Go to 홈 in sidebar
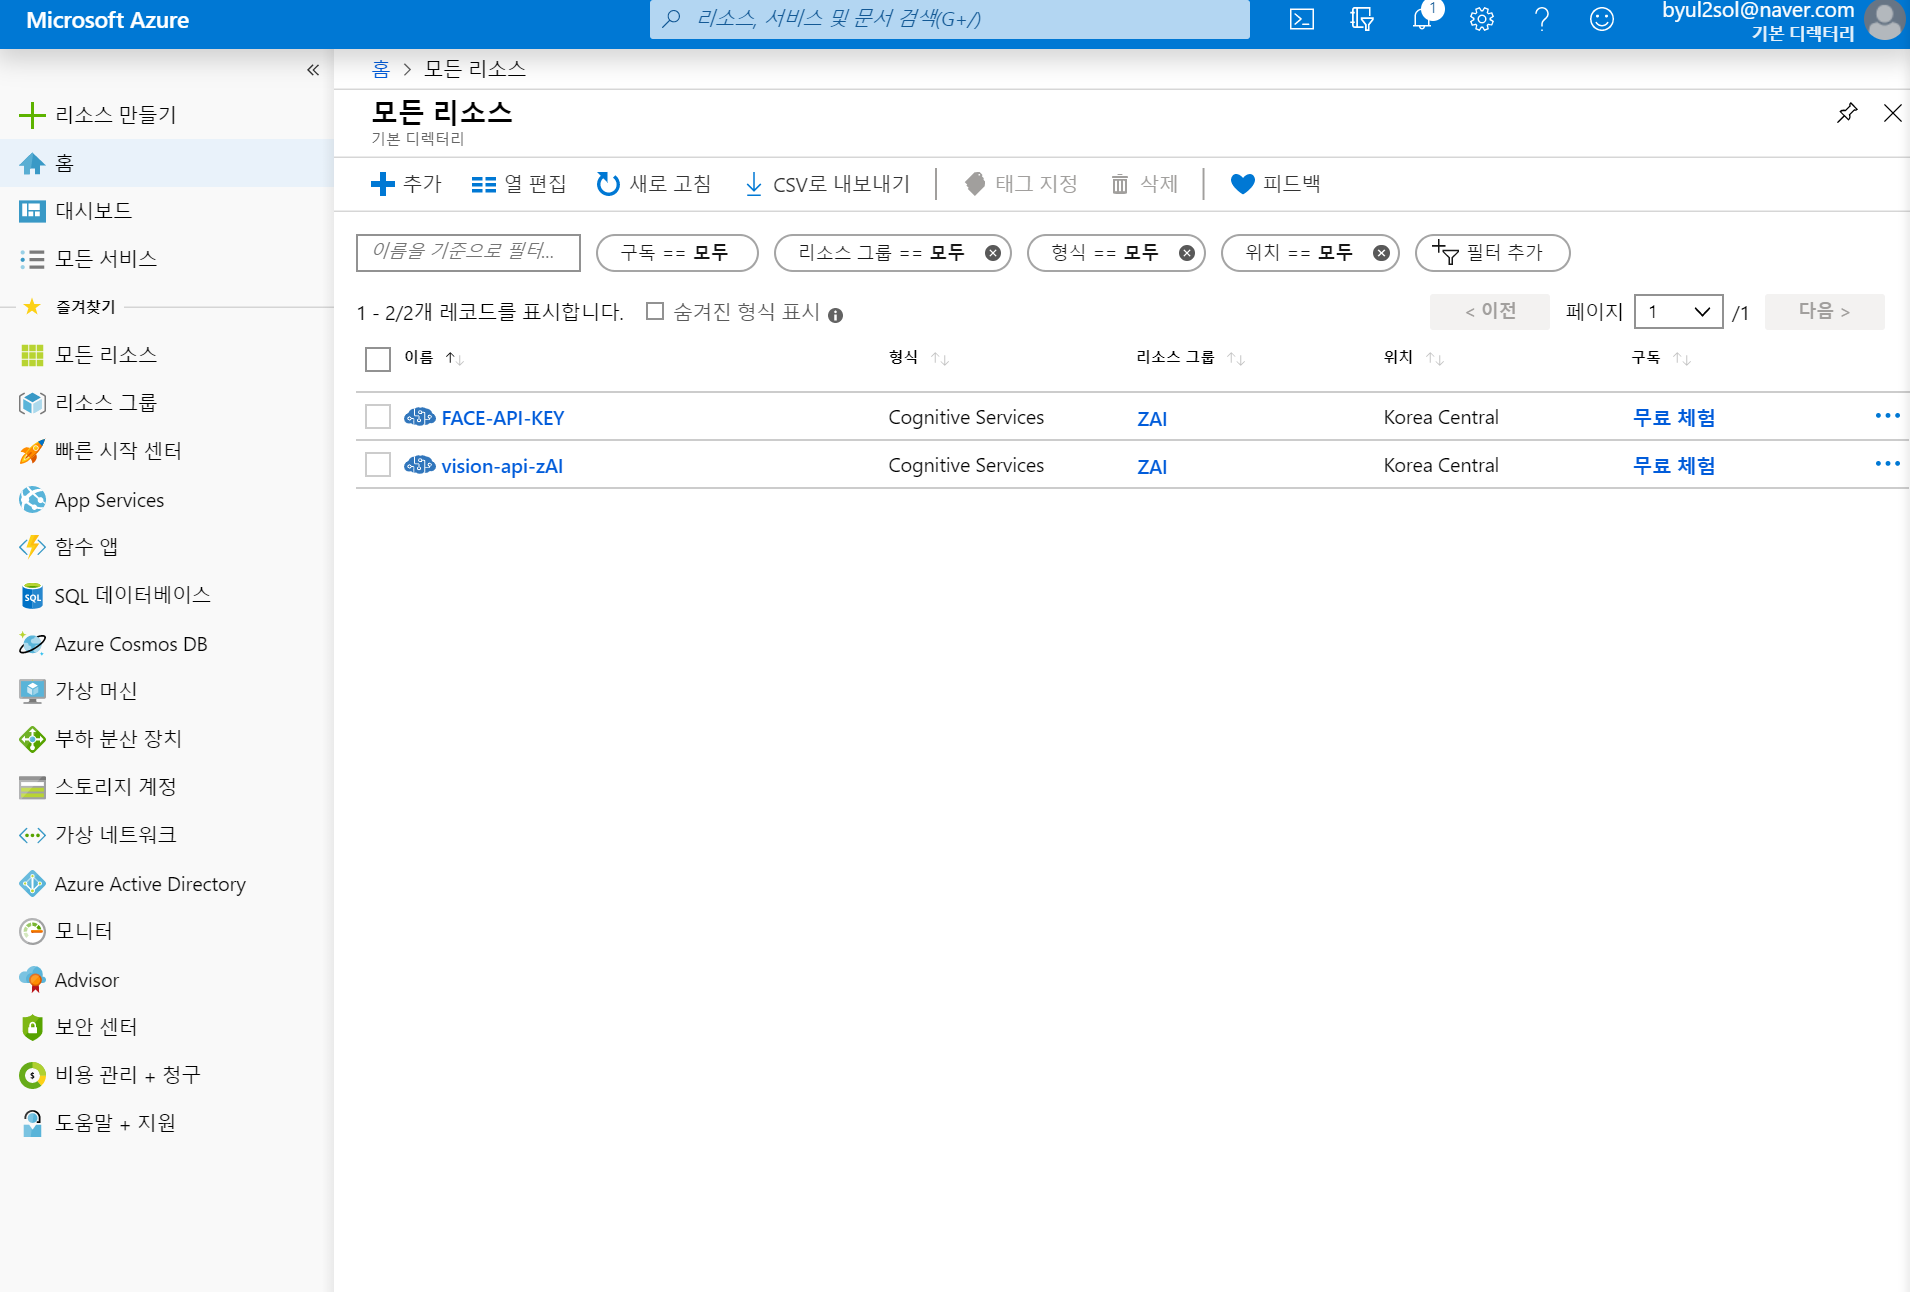 (166, 163)
